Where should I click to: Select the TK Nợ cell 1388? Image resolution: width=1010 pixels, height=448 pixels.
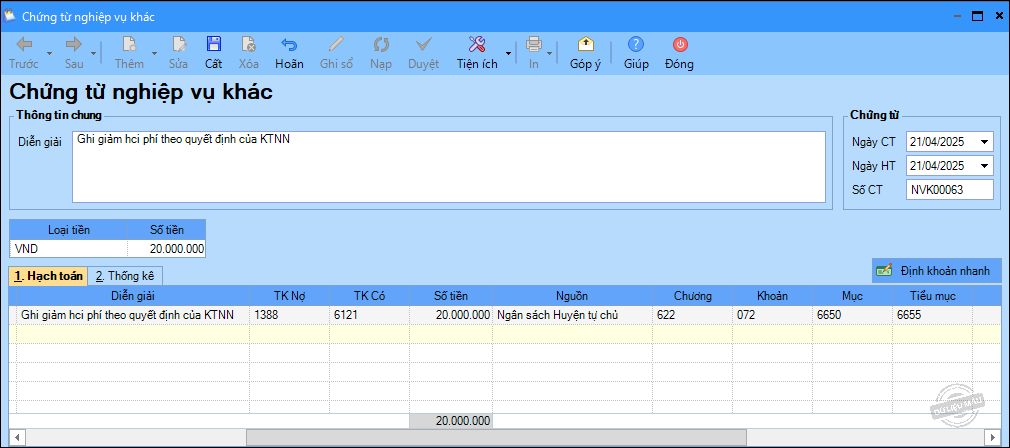coord(289,315)
